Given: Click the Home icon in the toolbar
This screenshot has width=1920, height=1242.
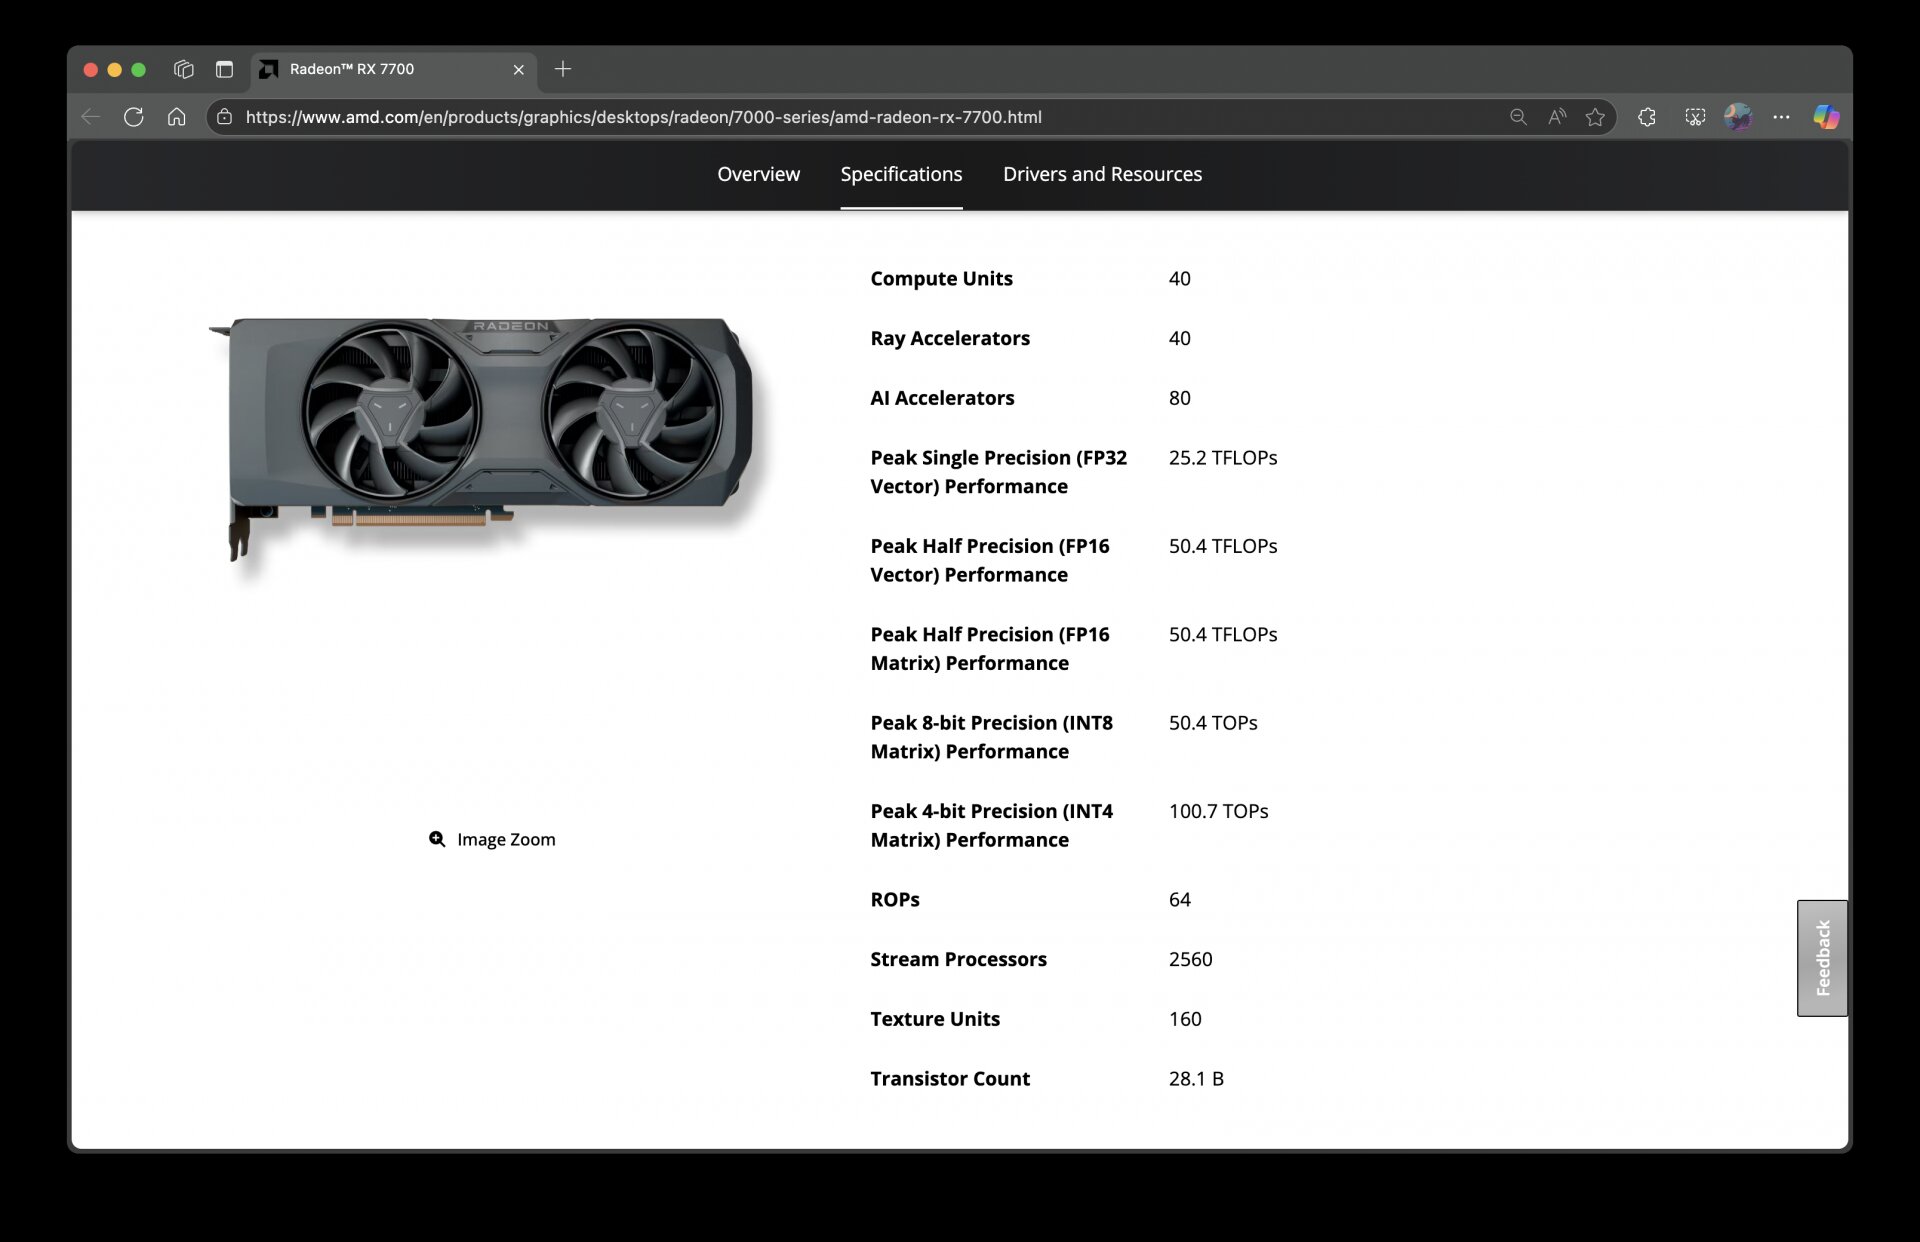Looking at the screenshot, I should click(x=177, y=117).
